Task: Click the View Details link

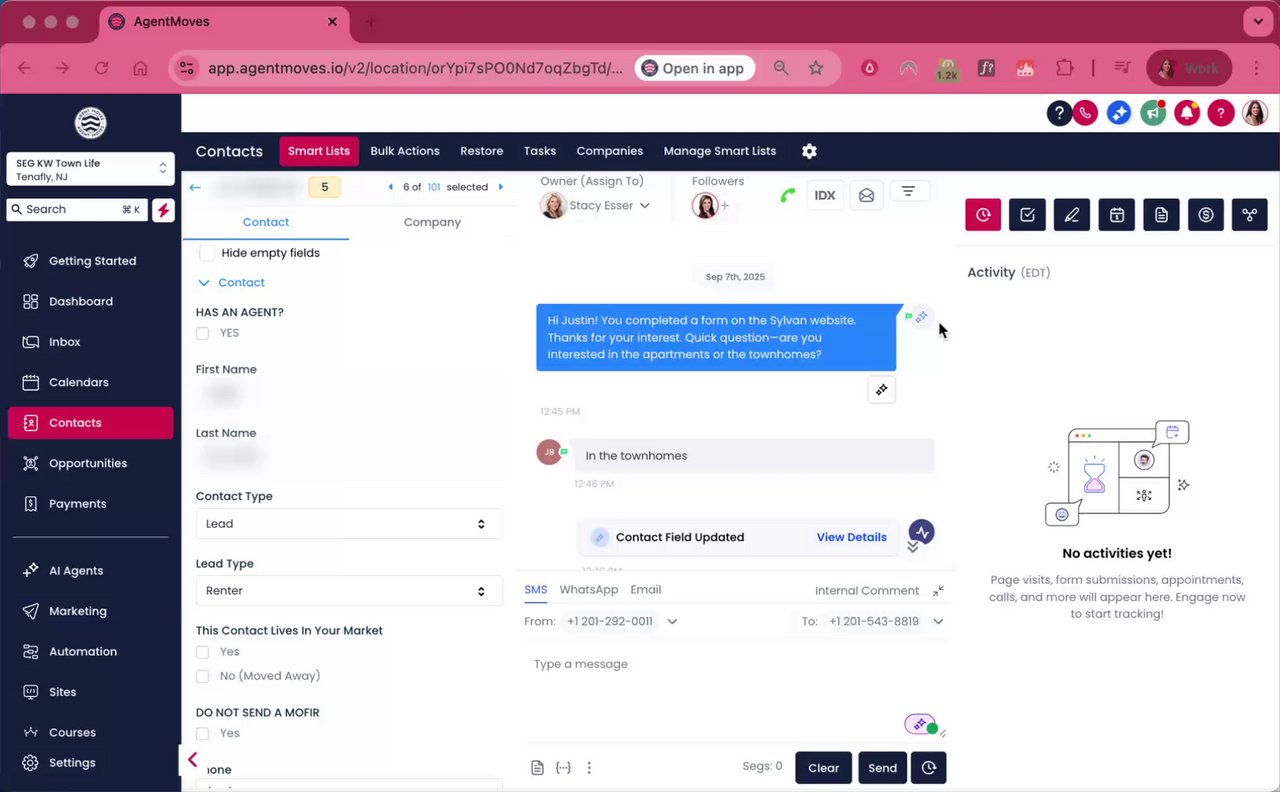Action: 851,537
